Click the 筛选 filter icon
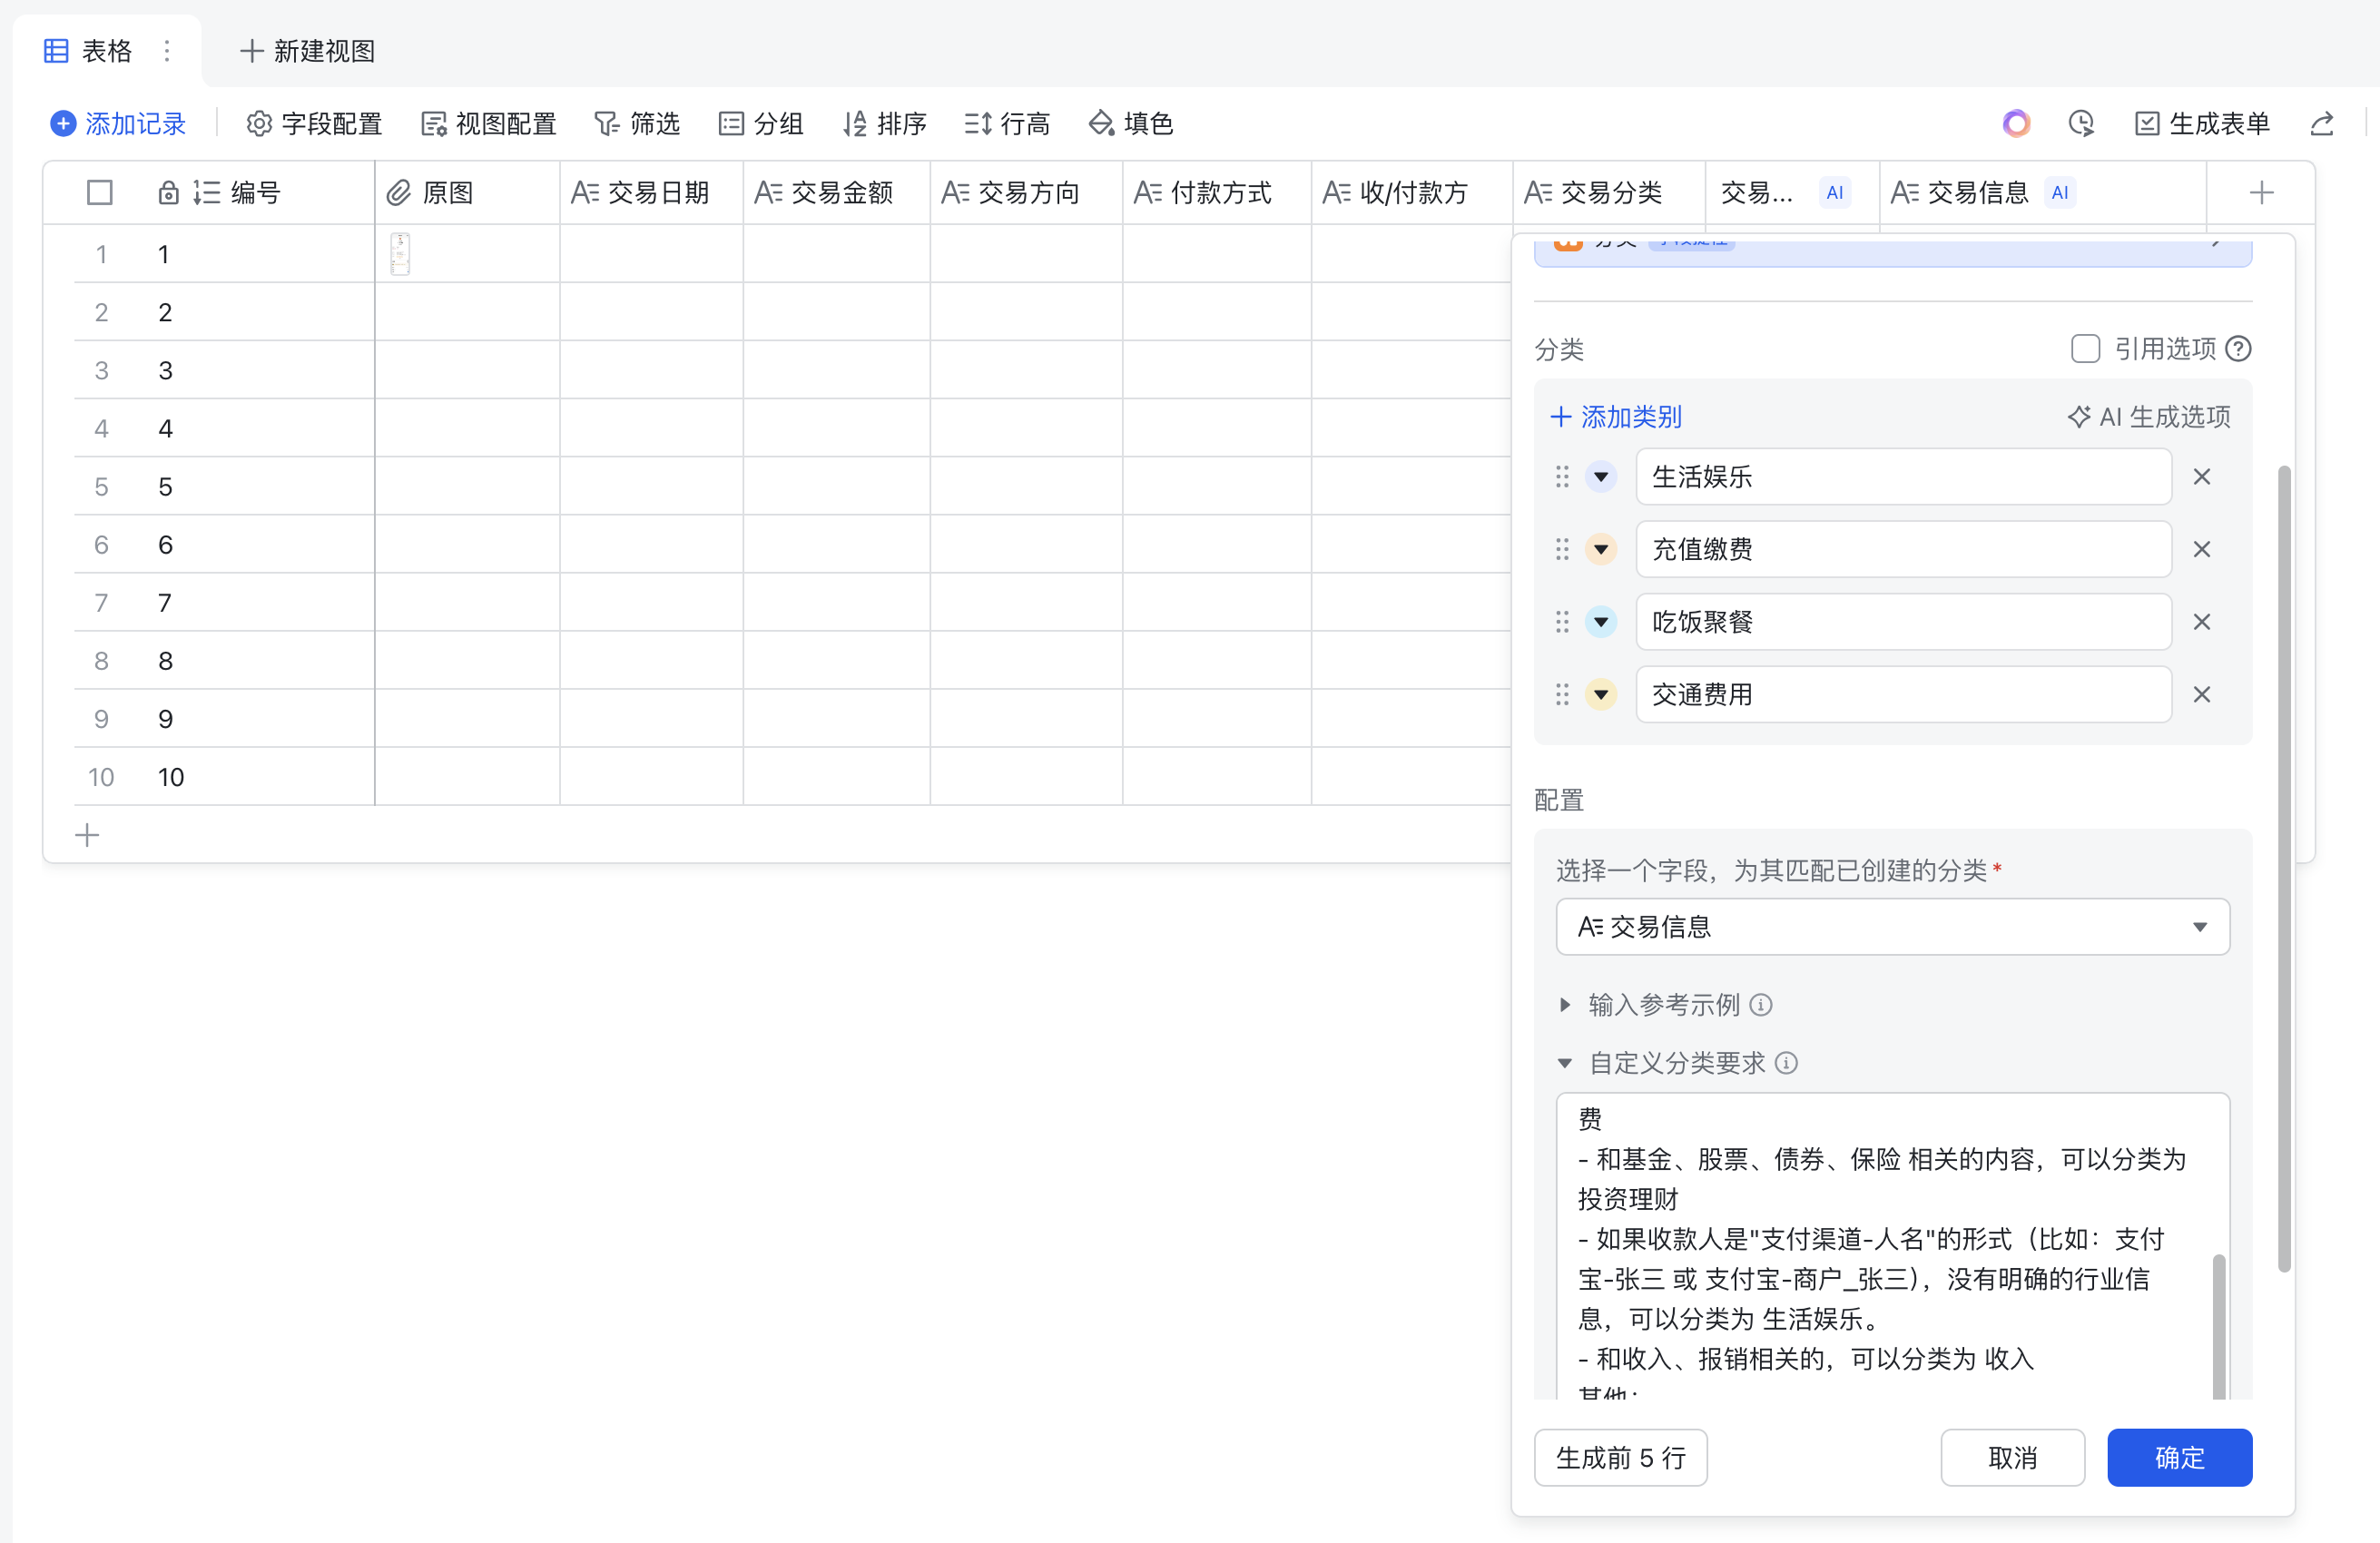Screen dimensions: 2380x1543 click(607, 123)
